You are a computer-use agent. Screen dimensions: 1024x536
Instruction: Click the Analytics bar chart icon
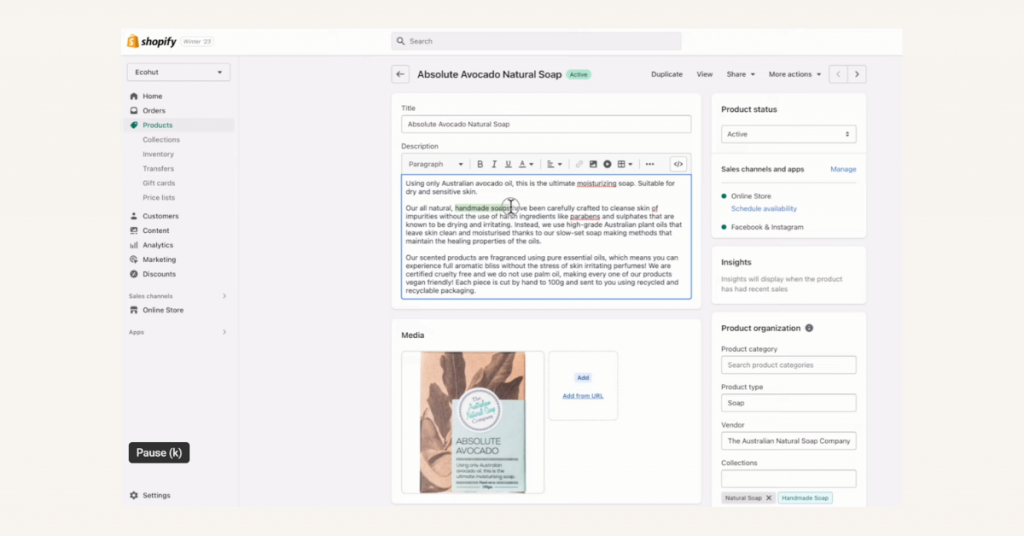134,245
